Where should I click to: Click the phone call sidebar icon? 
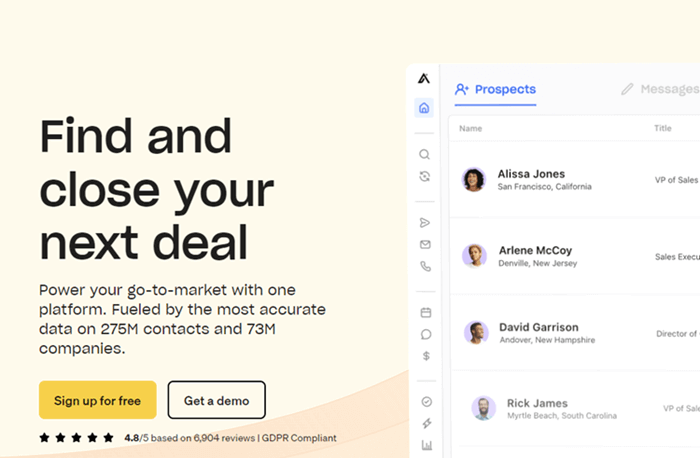pyautogui.click(x=425, y=267)
